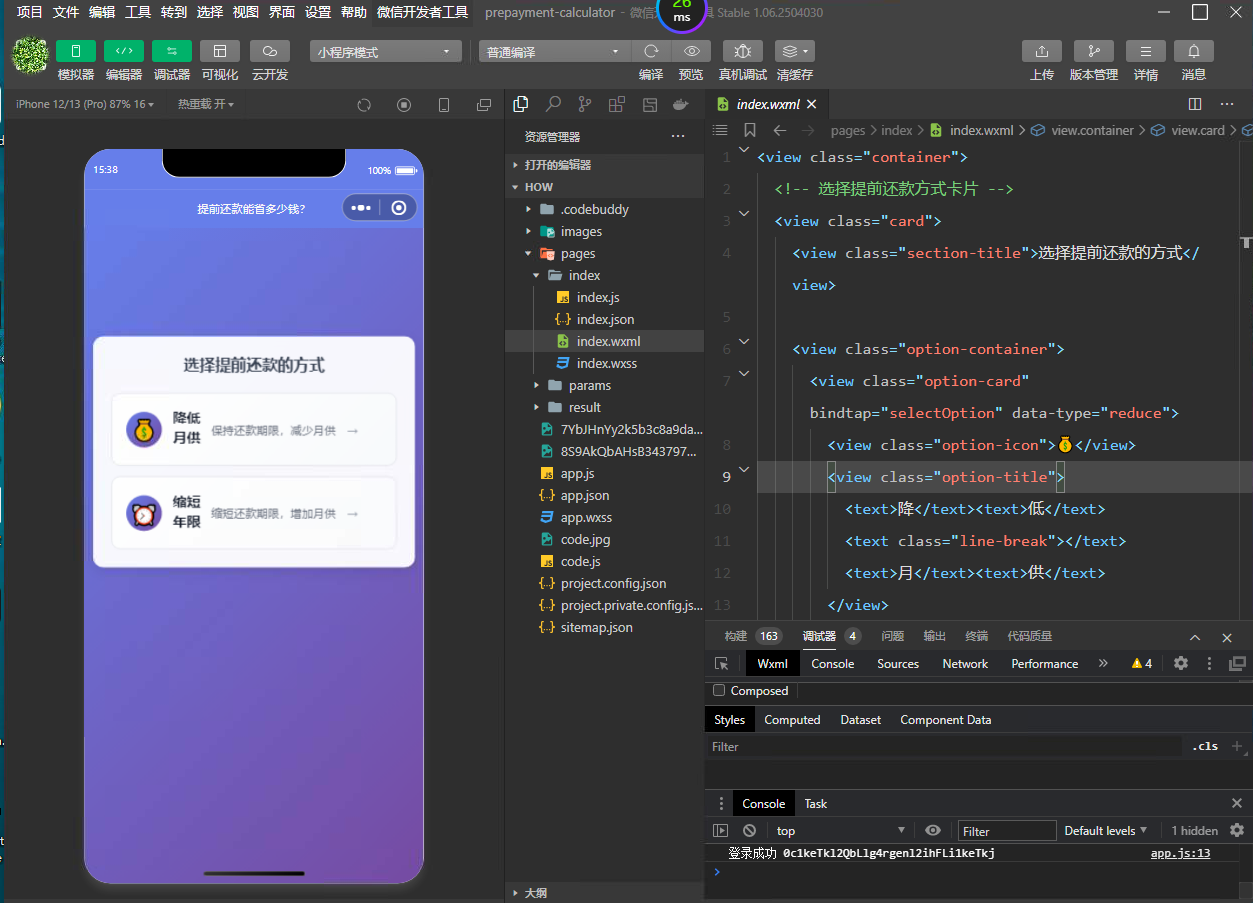Click the devtools element inspect icon
Screen dimensions: 1253x903
(722, 664)
